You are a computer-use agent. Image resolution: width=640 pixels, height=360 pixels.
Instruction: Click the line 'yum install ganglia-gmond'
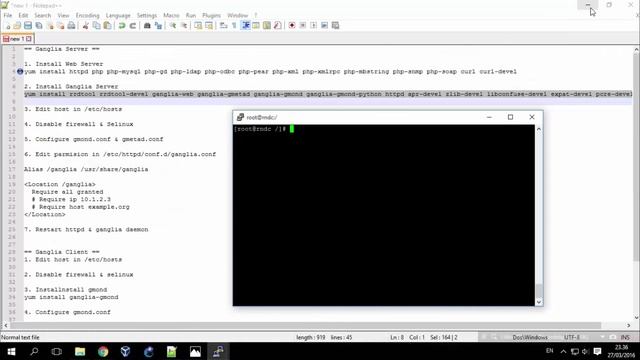71,297
